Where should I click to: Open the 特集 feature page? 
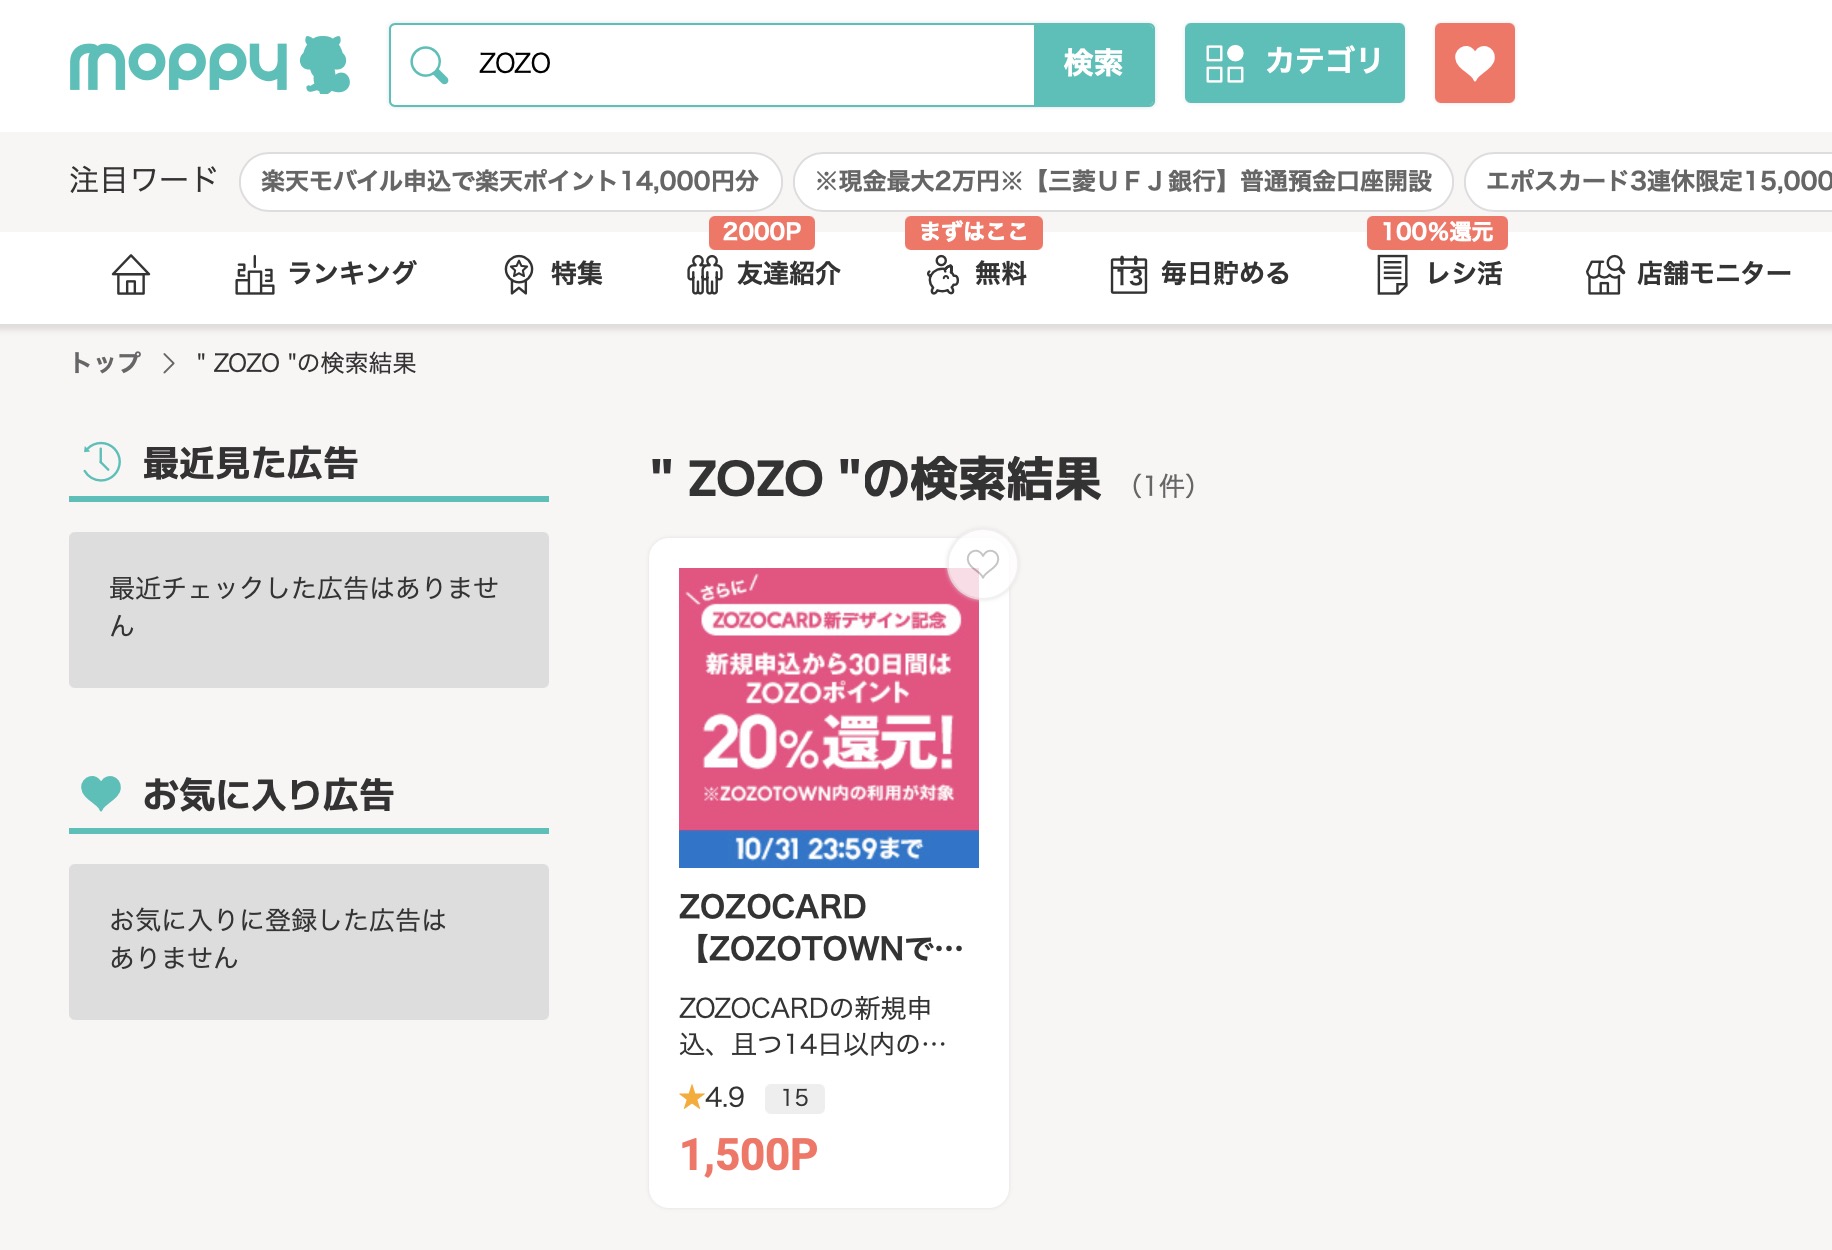pyautogui.click(x=553, y=274)
